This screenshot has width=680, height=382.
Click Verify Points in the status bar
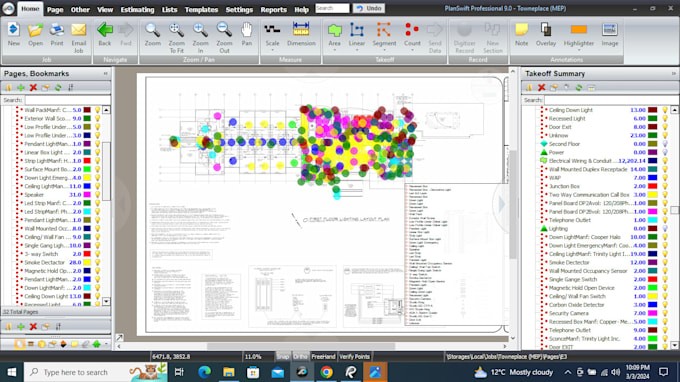pos(354,356)
